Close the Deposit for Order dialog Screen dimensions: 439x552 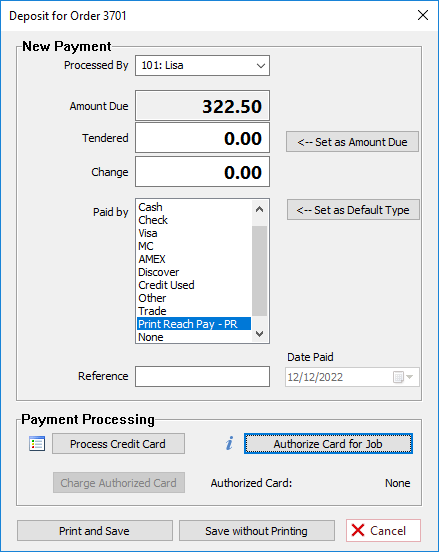(x=422, y=15)
